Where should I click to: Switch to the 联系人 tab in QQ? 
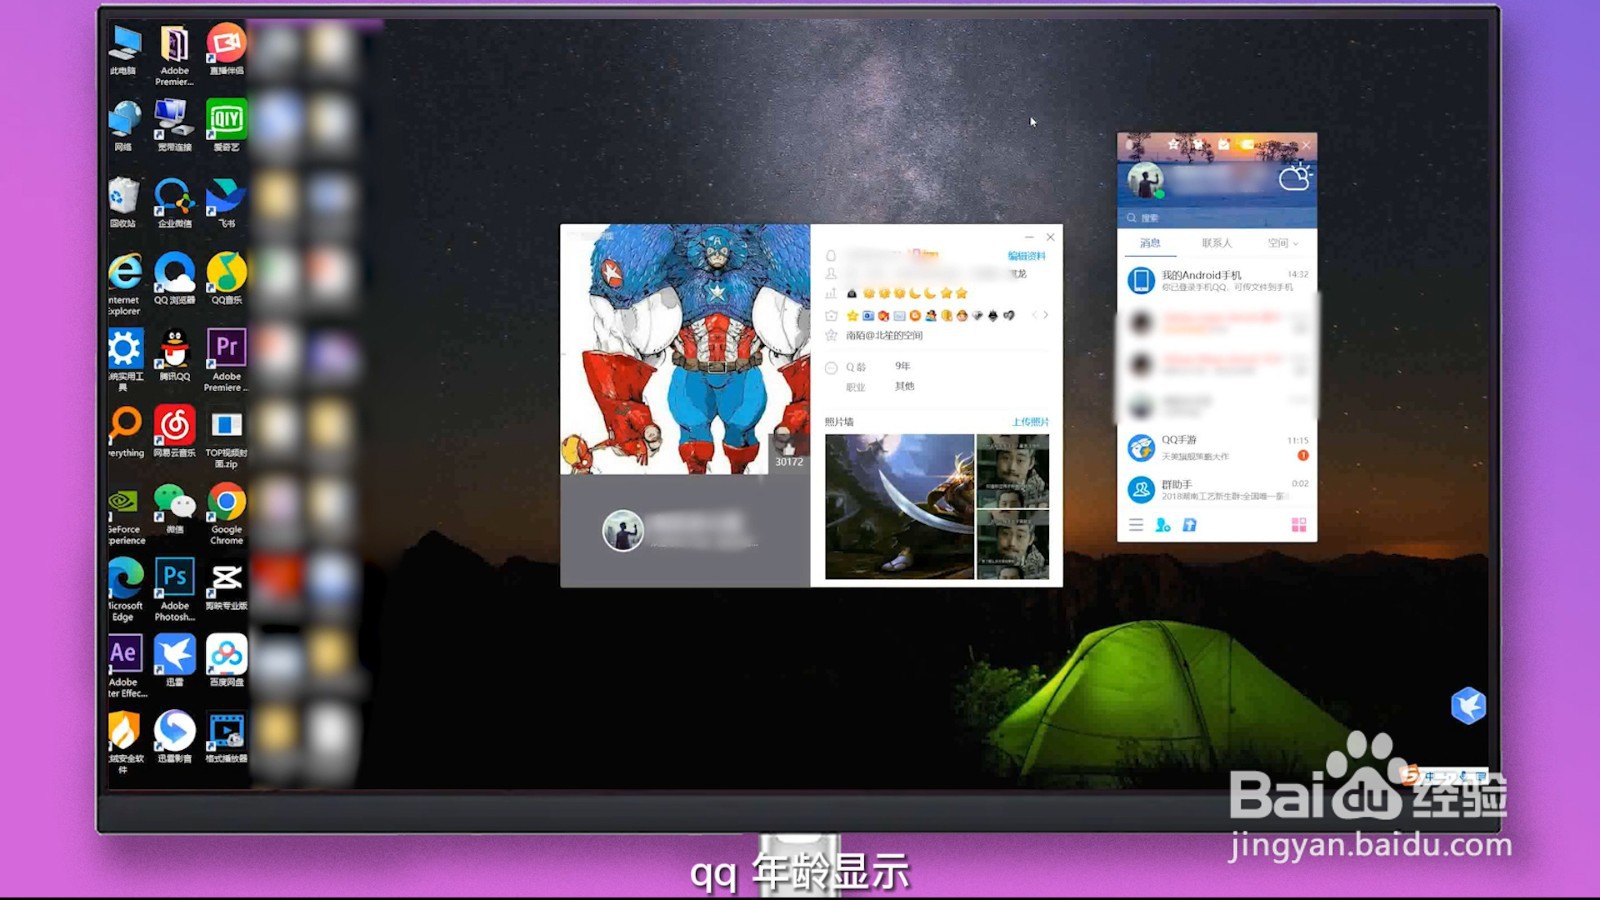[x=1217, y=243]
